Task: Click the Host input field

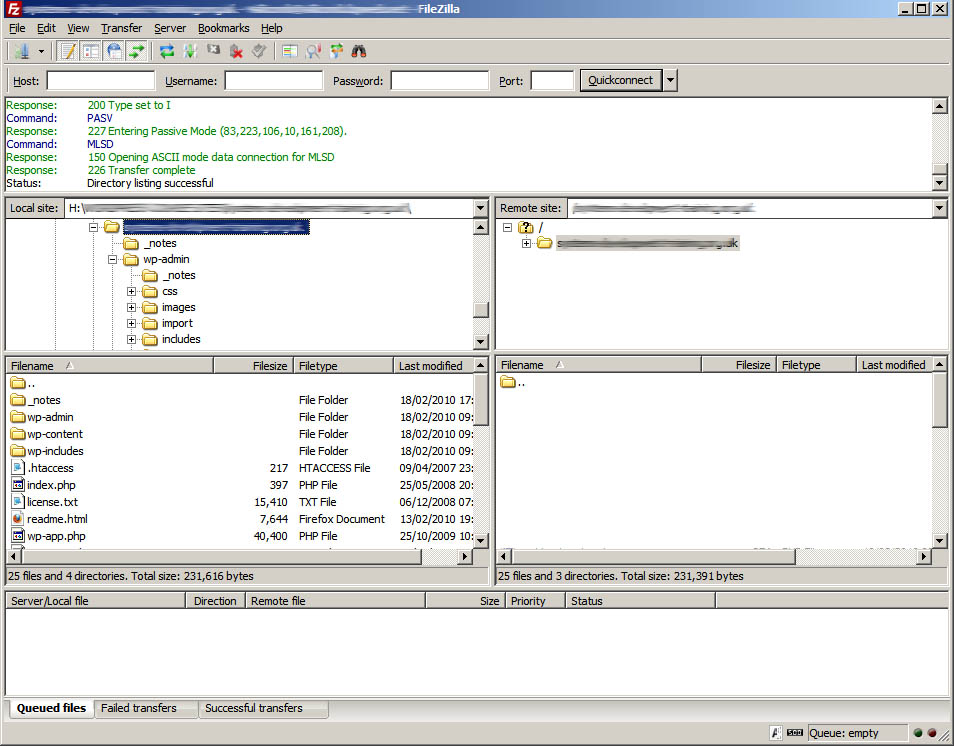Action: (x=101, y=81)
